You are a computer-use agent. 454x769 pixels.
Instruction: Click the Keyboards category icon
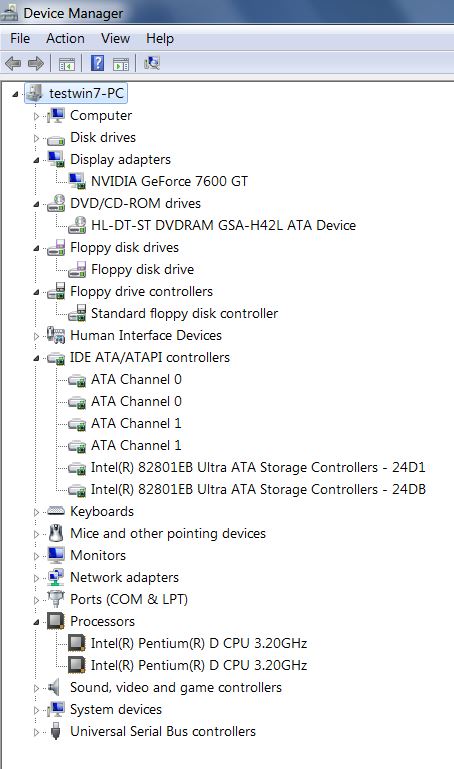click(x=56, y=511)
